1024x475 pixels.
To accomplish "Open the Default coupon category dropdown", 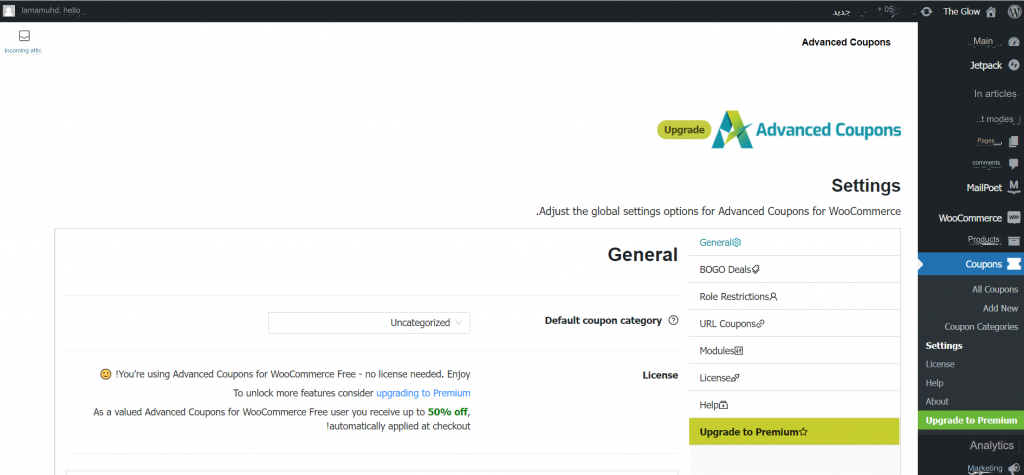I will [x=369, y=323].
